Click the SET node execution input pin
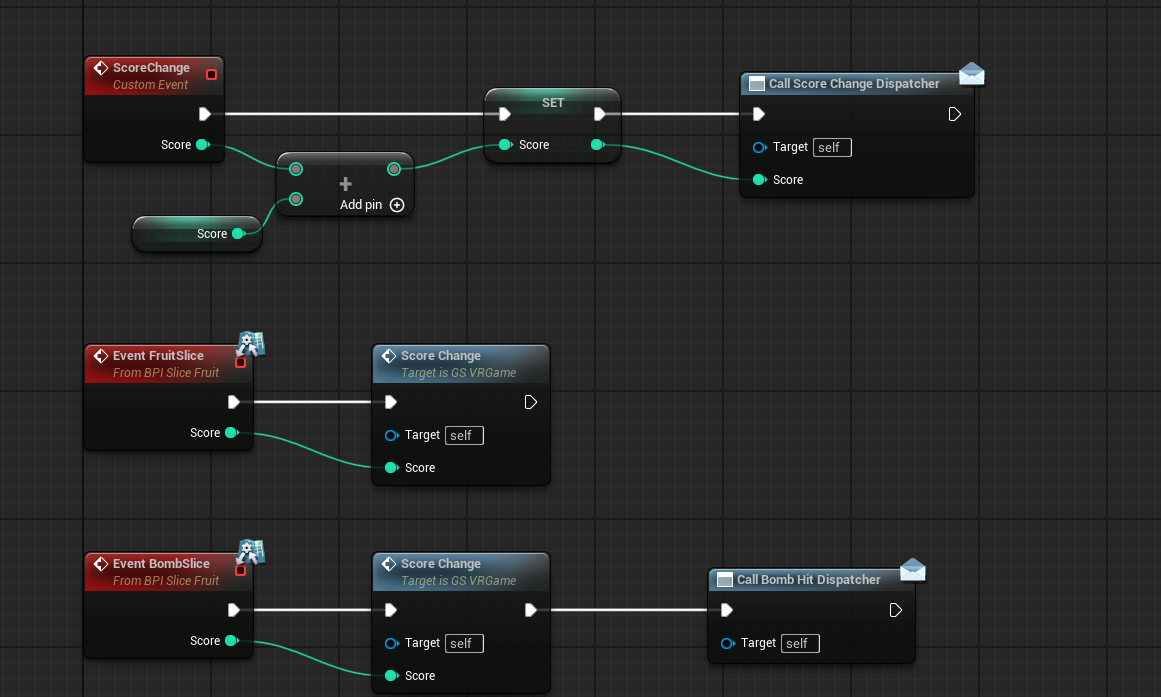 (504, 114)
